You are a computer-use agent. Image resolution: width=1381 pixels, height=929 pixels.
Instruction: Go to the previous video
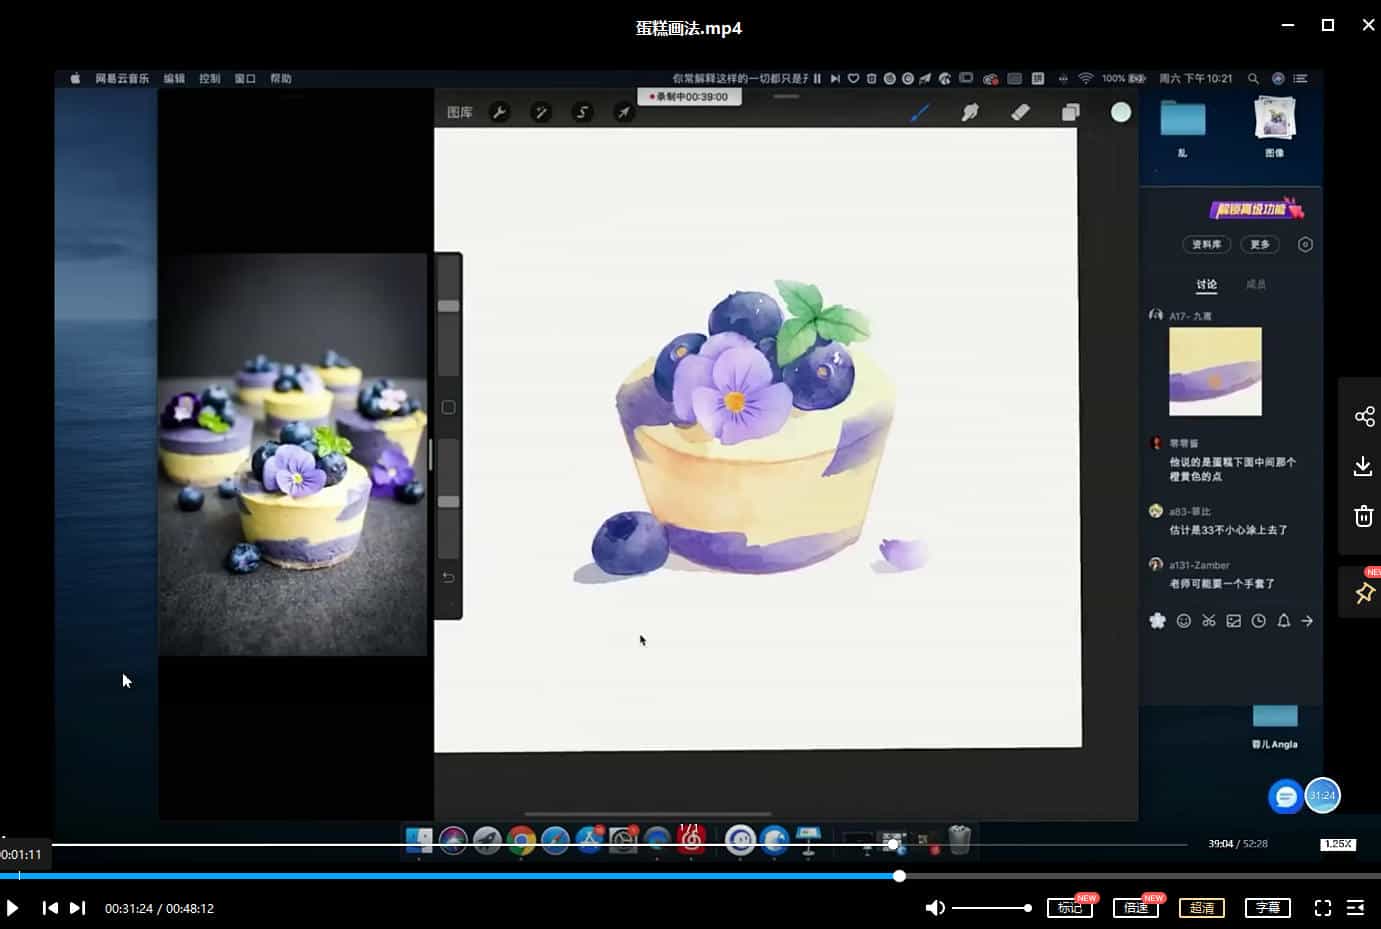point(49,908)
